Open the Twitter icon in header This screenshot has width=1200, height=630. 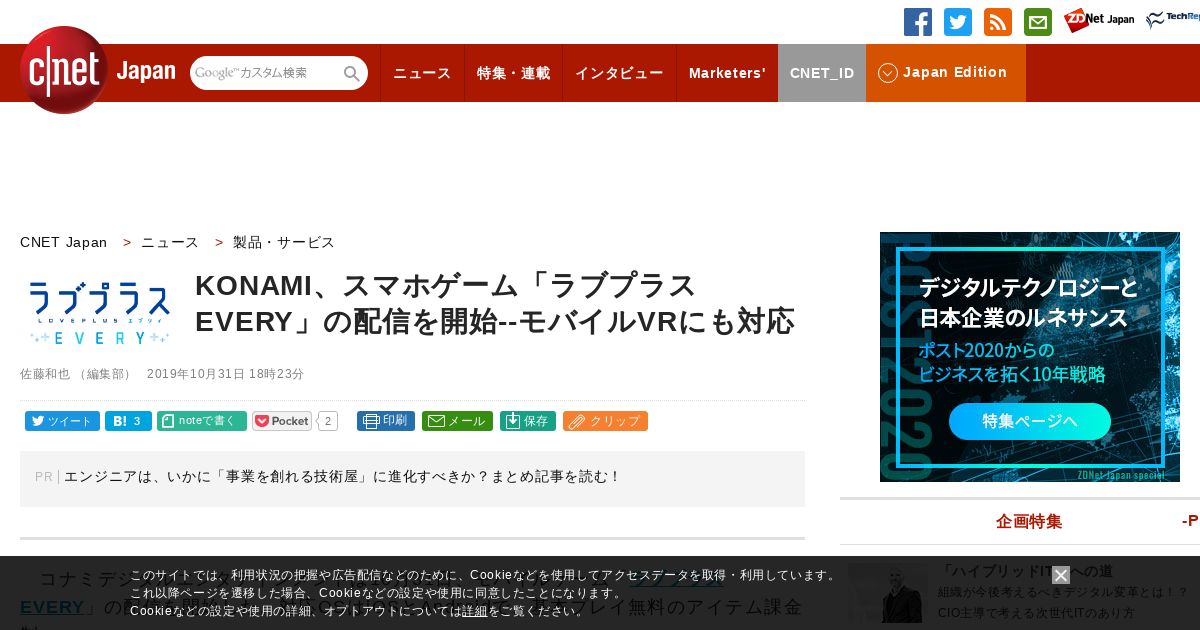tap(958, 22)
